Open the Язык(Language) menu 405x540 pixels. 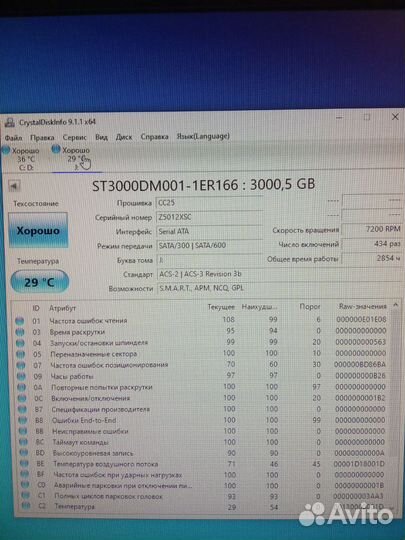(x=203, y=136)
